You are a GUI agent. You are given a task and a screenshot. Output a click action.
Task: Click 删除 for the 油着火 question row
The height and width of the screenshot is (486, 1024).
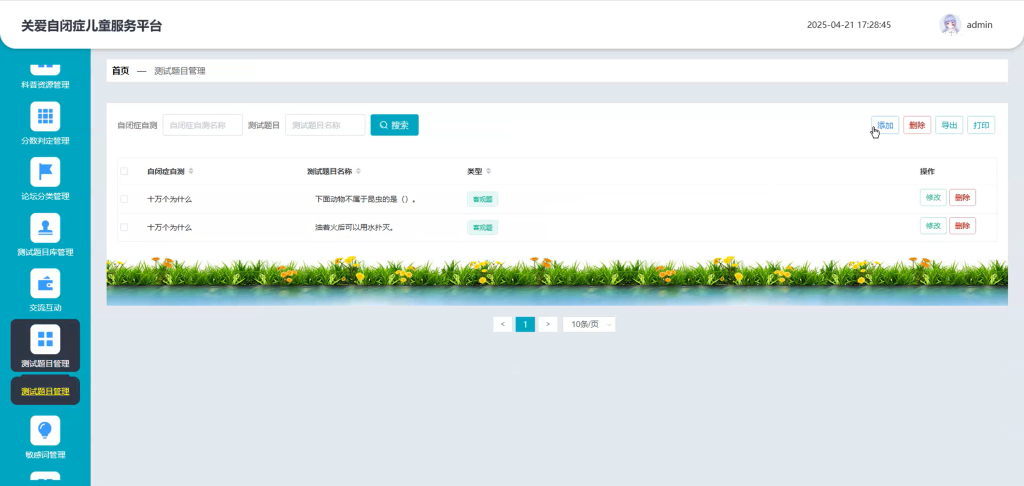click(963, 225)
